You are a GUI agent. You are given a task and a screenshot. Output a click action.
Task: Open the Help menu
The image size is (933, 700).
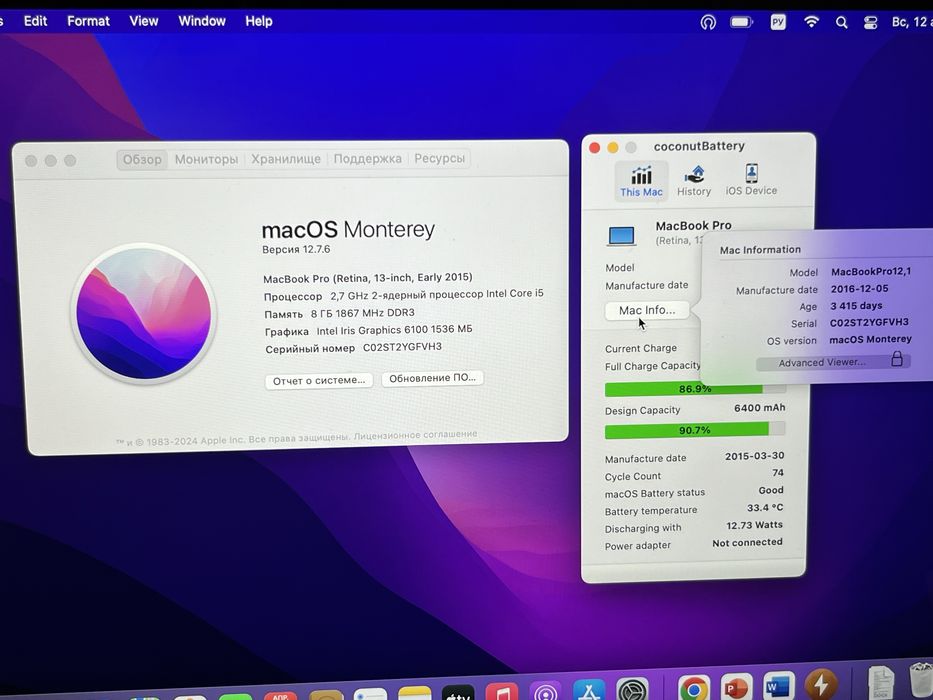pyautogui.click(x=259, y=21)
